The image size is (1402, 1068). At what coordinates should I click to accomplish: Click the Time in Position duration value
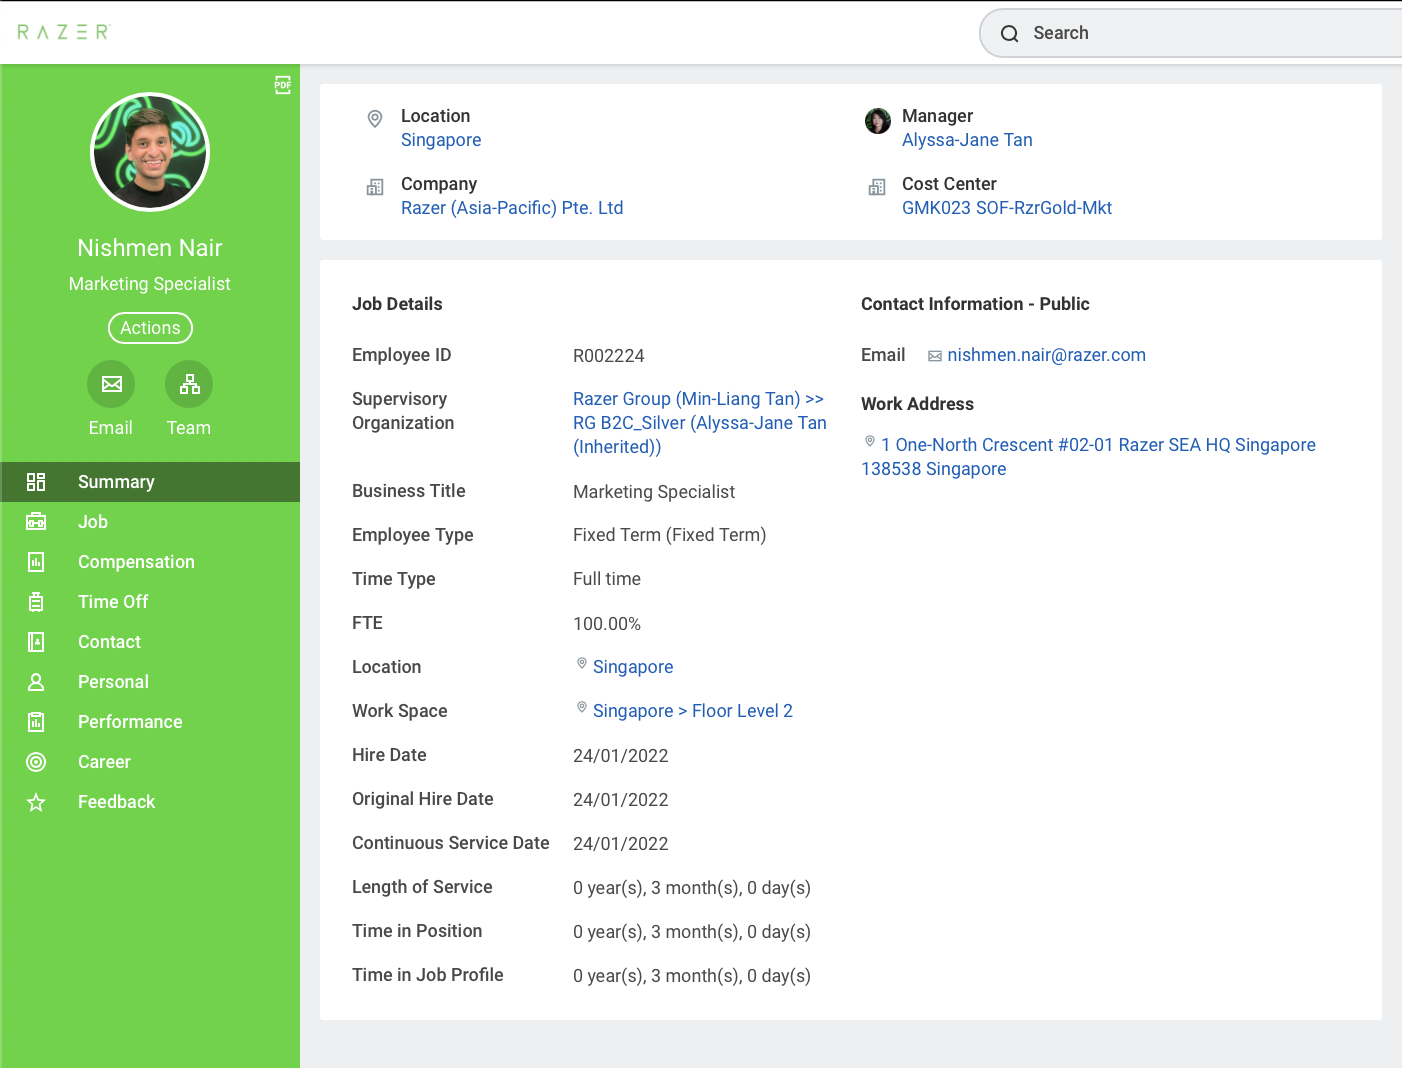pyautogui.click(x=692, y=932)
